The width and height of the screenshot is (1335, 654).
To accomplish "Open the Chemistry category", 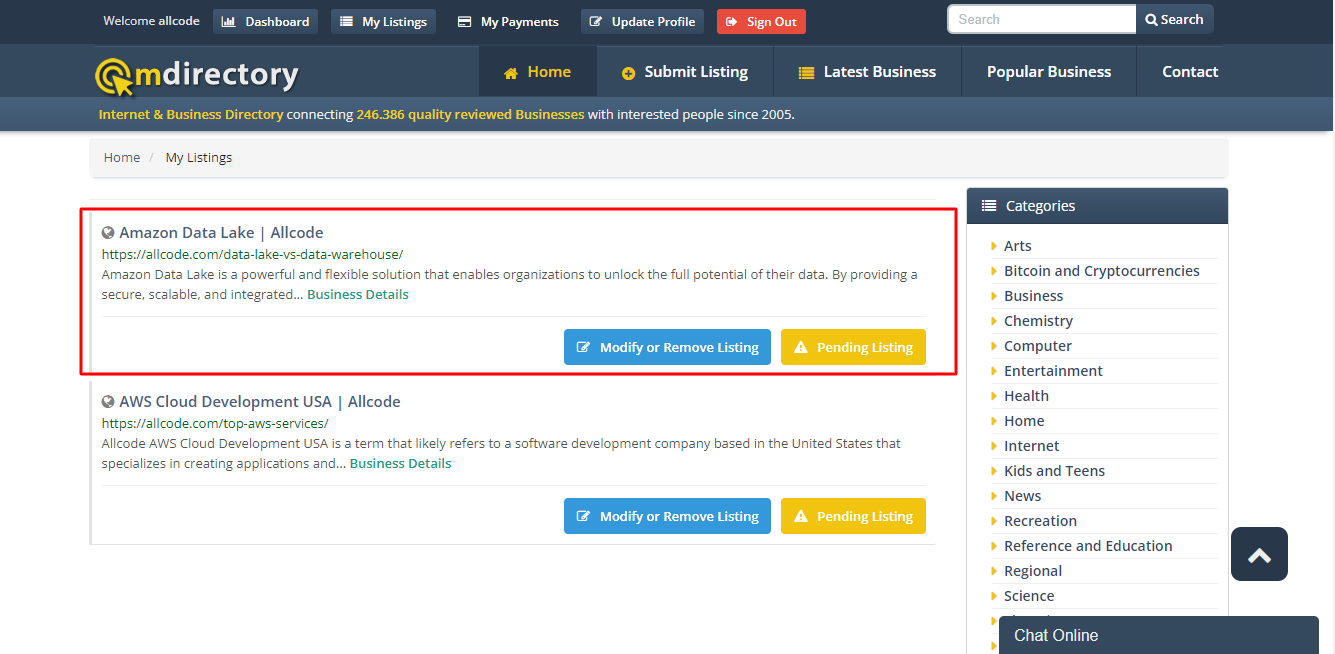I will (x=1038, y=321).
